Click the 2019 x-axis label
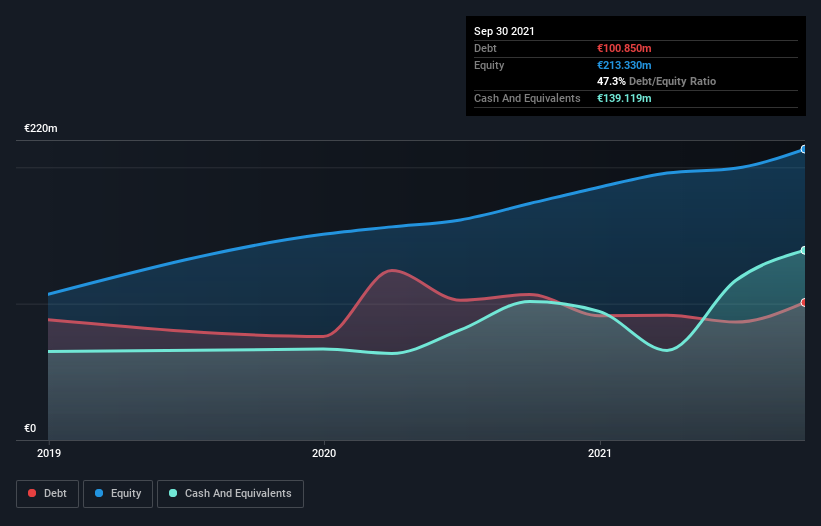Image resolution: width=821 pixels, height=526 pixels. tap(49, 453)
